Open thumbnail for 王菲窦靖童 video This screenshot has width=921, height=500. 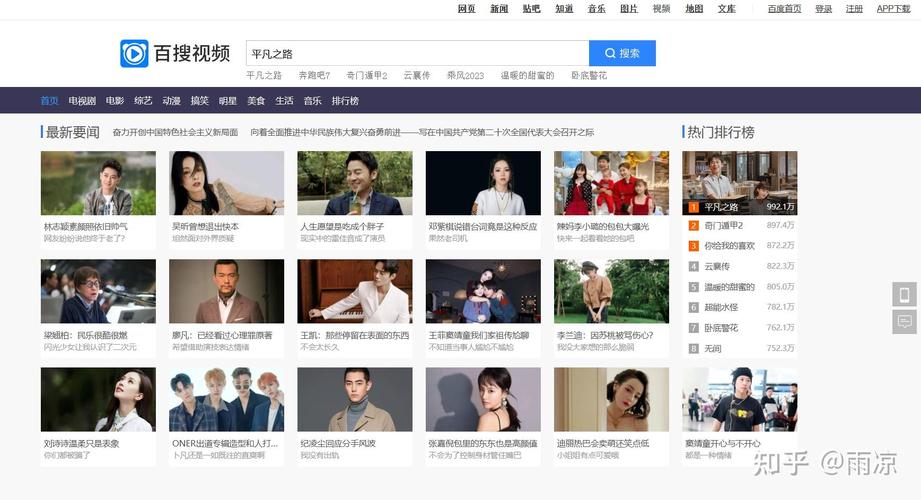click(483, 291)
